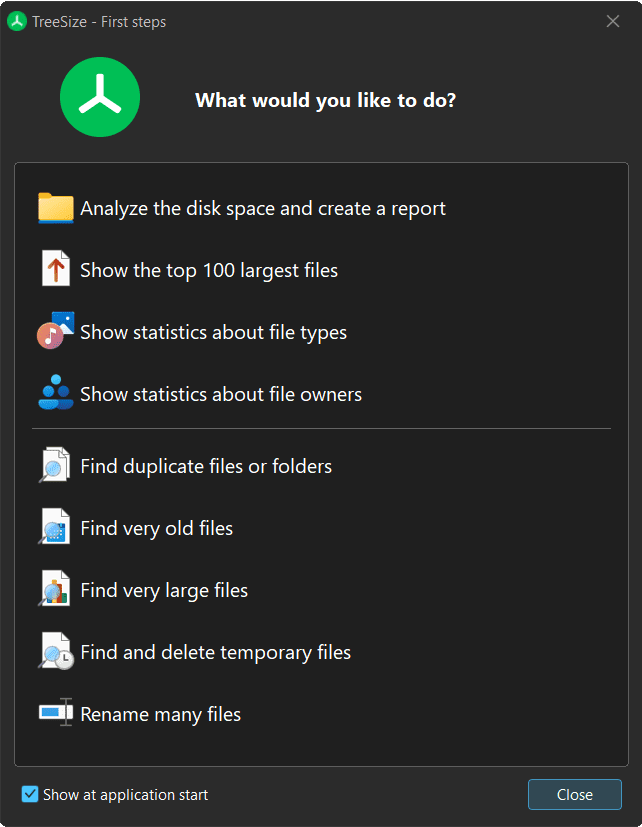Select Find very old files
Screen dimensions: 642x827
[157, 528]
